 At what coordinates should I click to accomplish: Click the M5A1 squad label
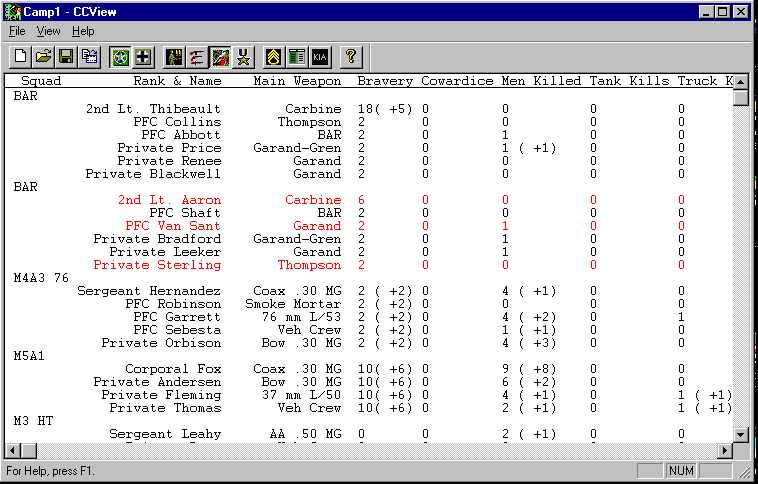(29, 356)
